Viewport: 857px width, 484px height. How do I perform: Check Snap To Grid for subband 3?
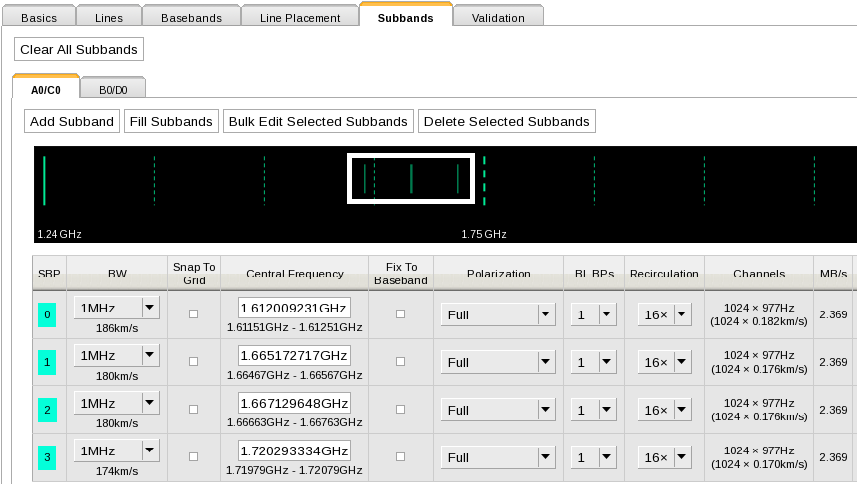194,457
